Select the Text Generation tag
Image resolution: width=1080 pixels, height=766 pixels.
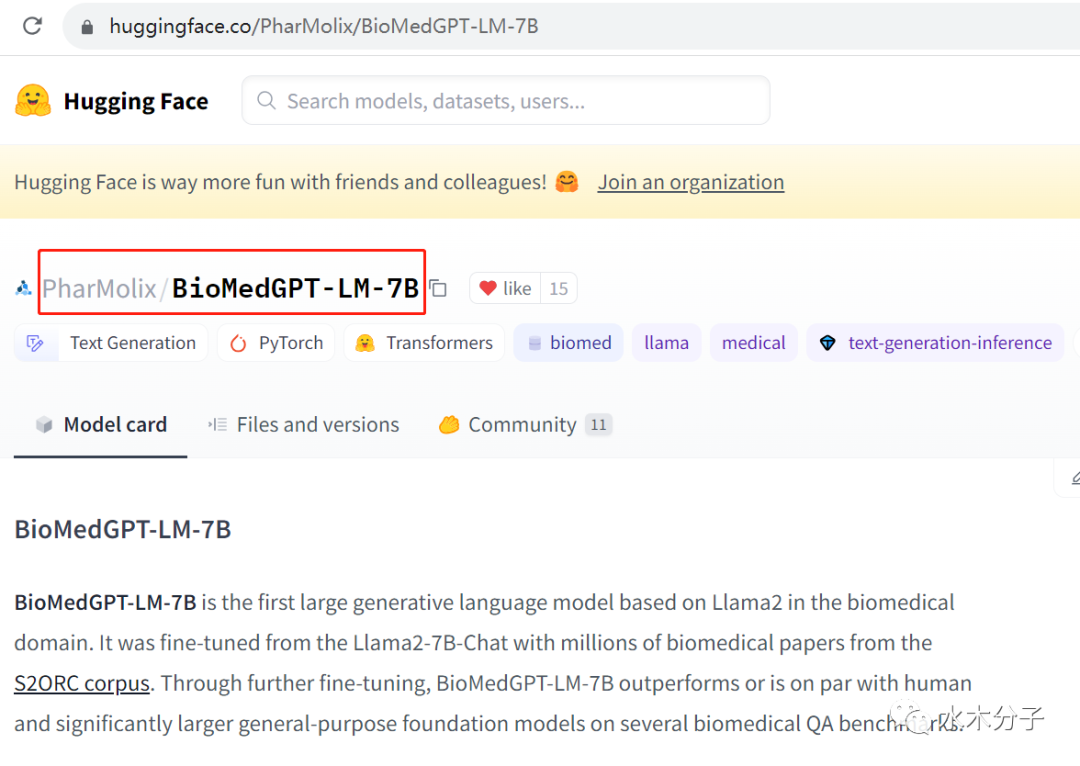click(x=111, y=343)
